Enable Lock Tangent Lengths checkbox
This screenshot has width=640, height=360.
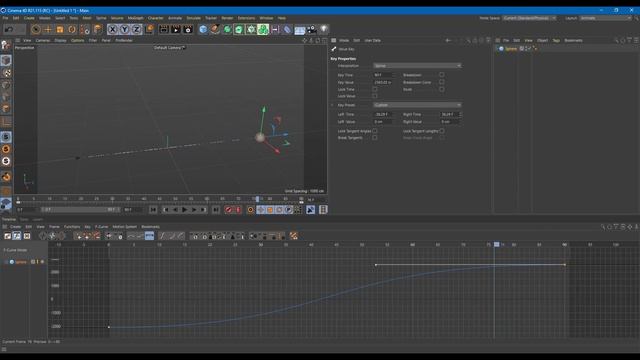[442, 131]
